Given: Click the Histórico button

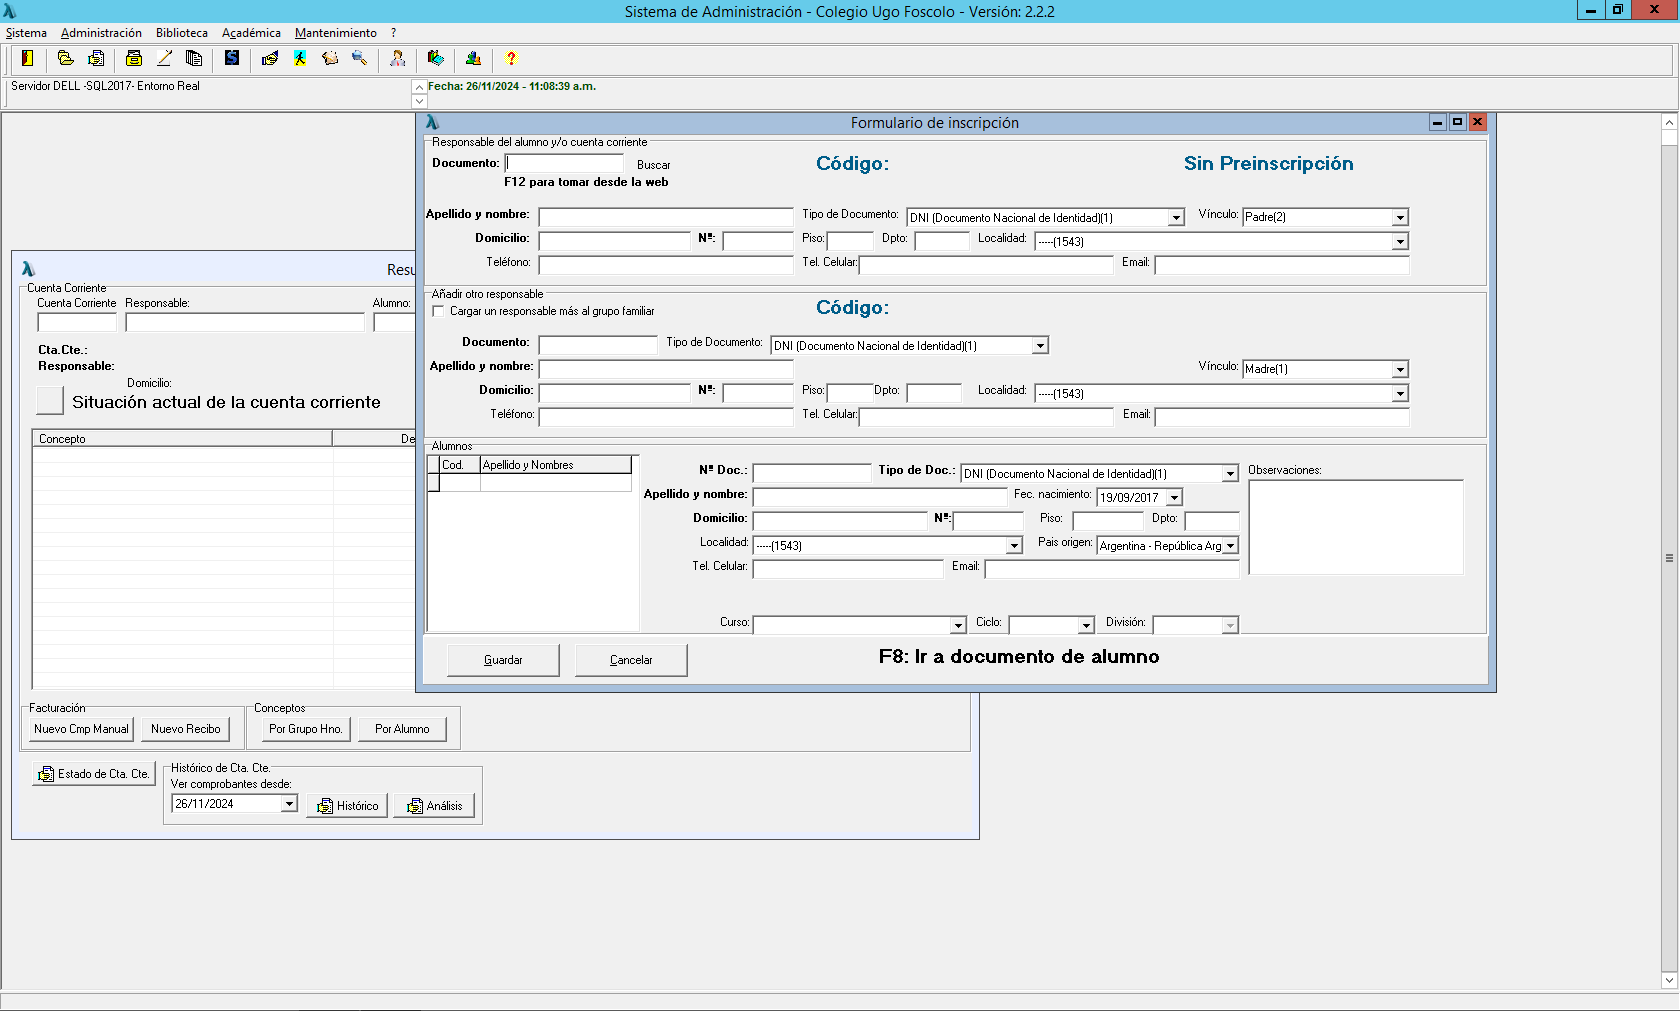Looking at the screenshot, I should 347,806.
